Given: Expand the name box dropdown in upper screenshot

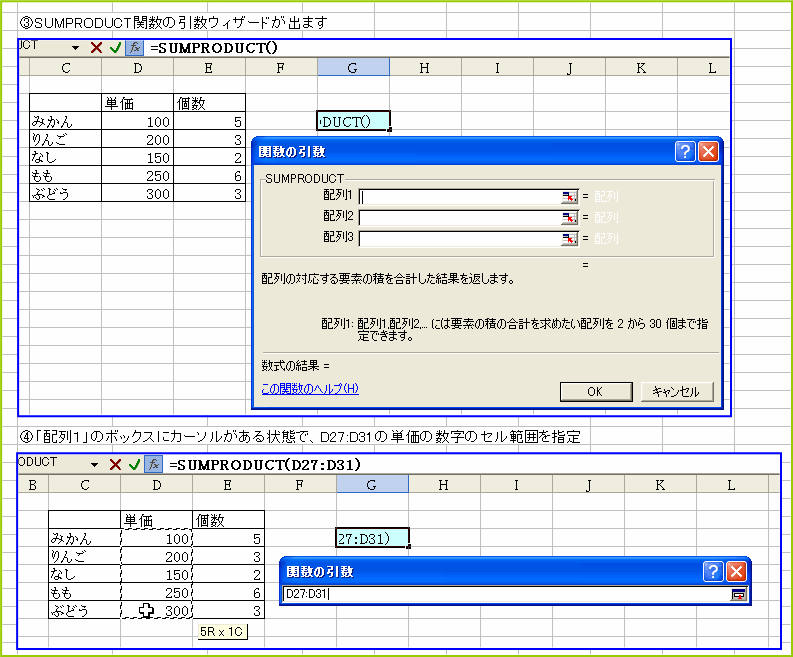Looking at the screenshot, I should coord(75,48).
